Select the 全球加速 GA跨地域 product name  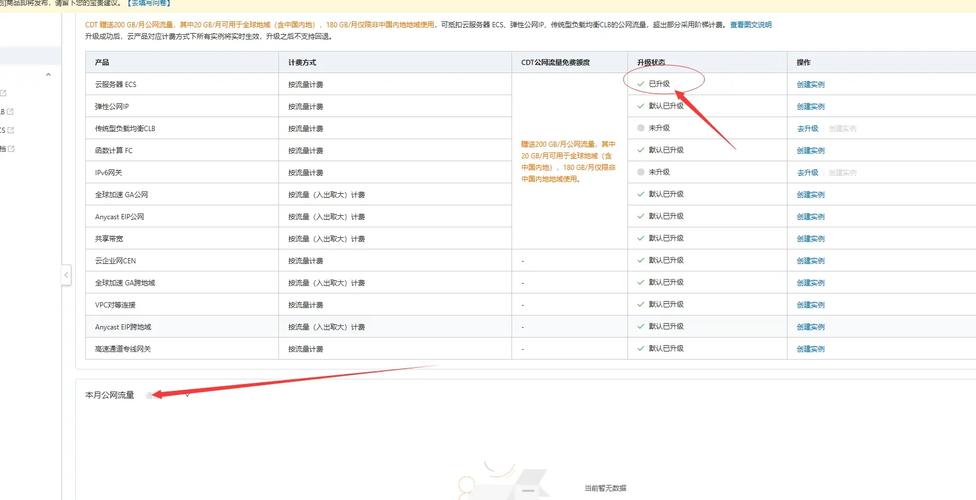(124, 283)
